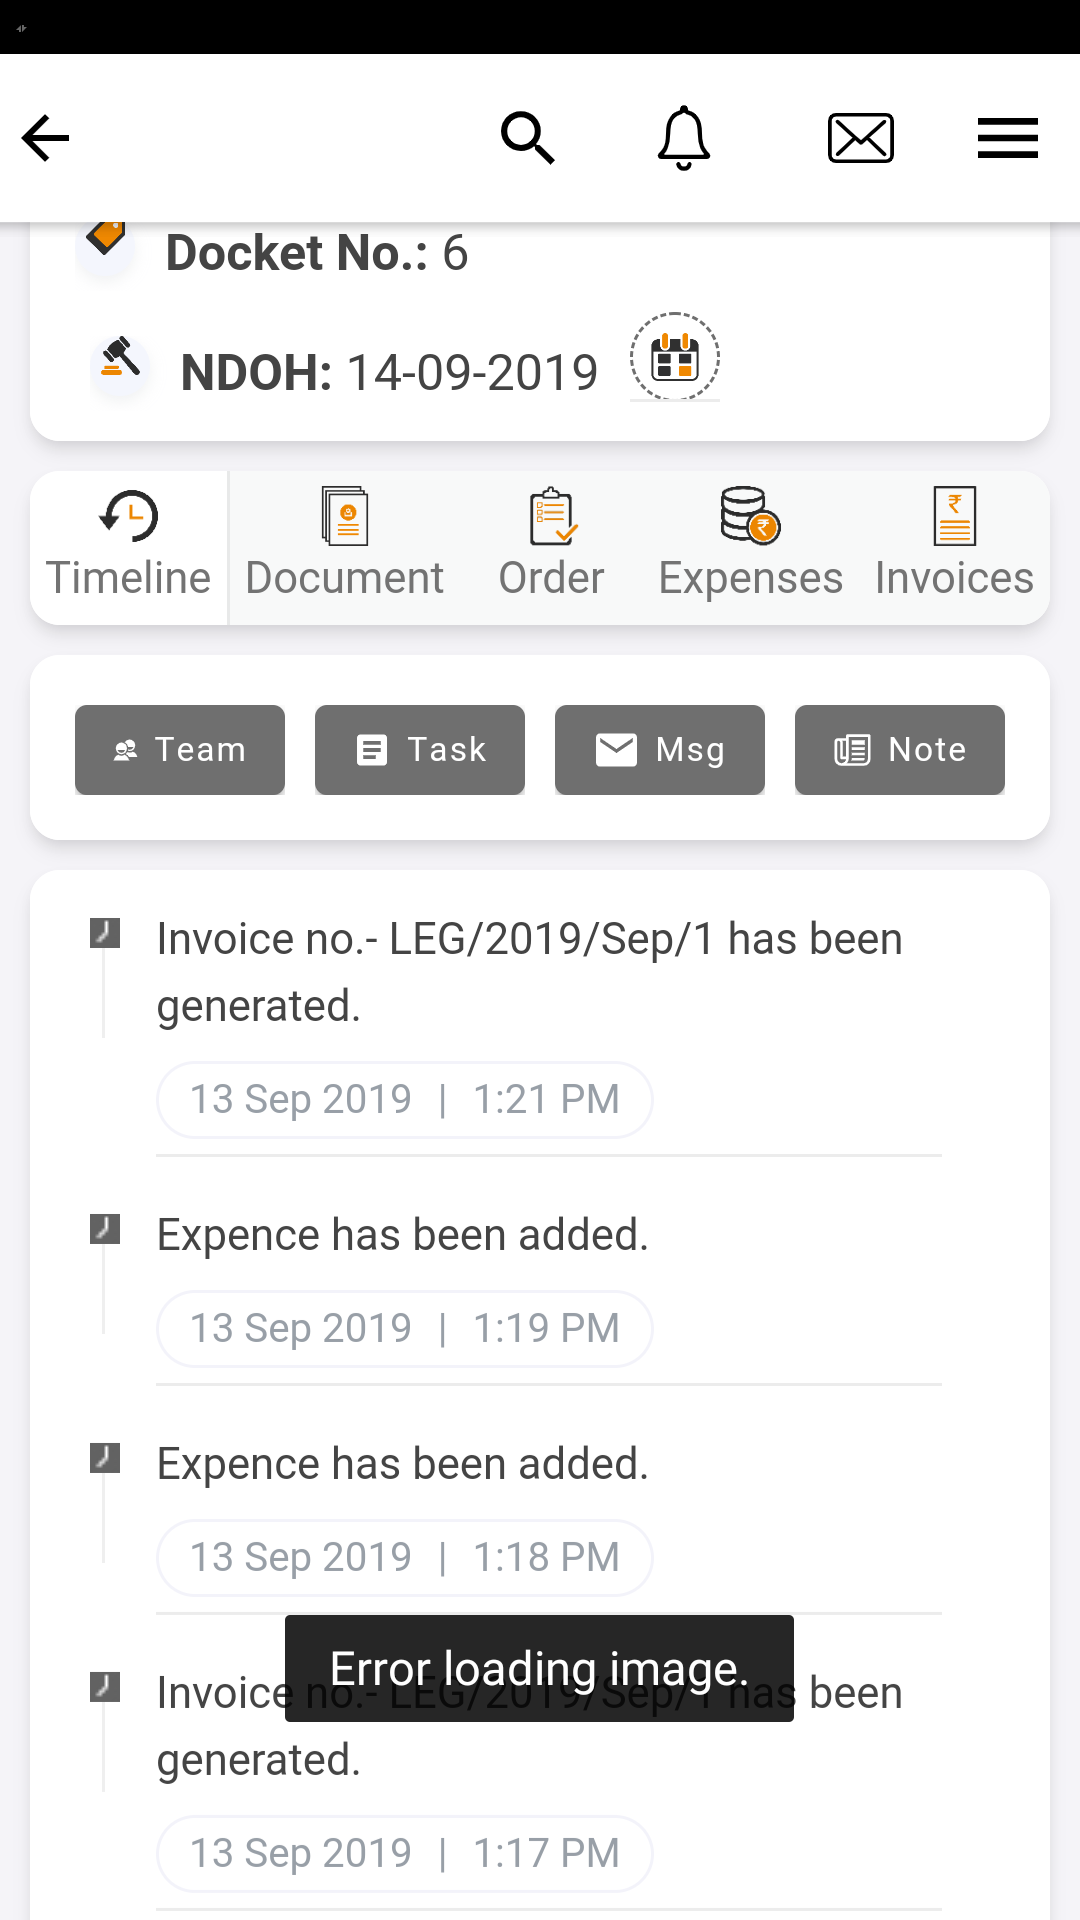Tap the gavel icon beside NDOH
1080x1920 pixels.
120,359
